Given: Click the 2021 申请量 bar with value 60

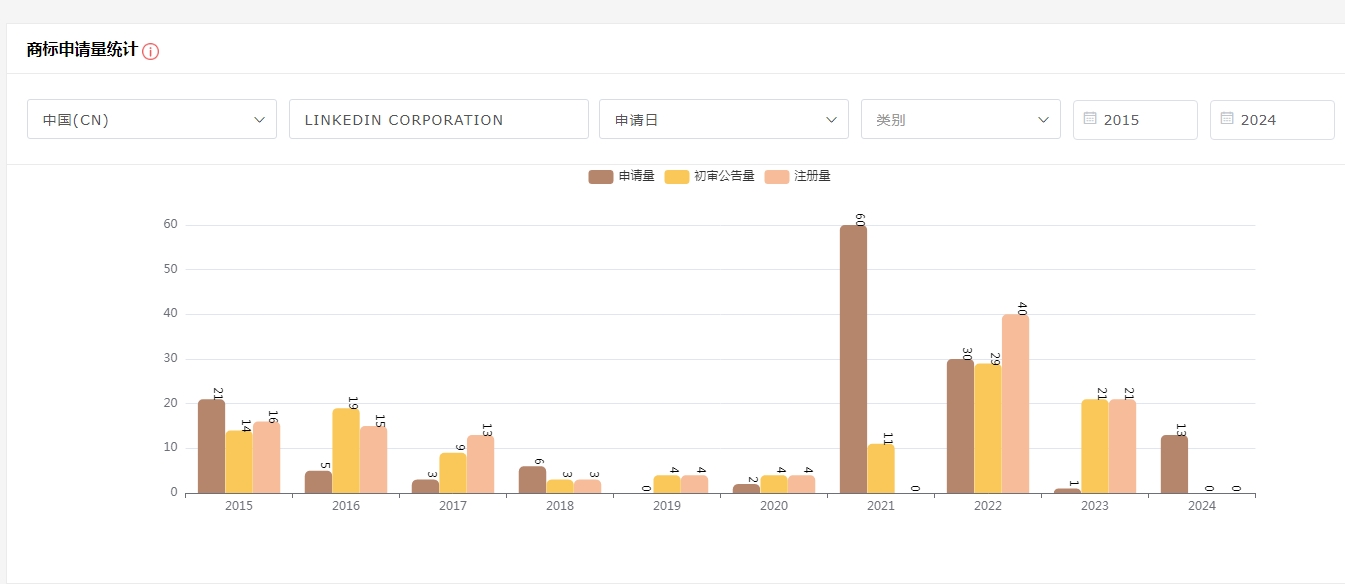Looking at the screenshot, I should (853, 359).
